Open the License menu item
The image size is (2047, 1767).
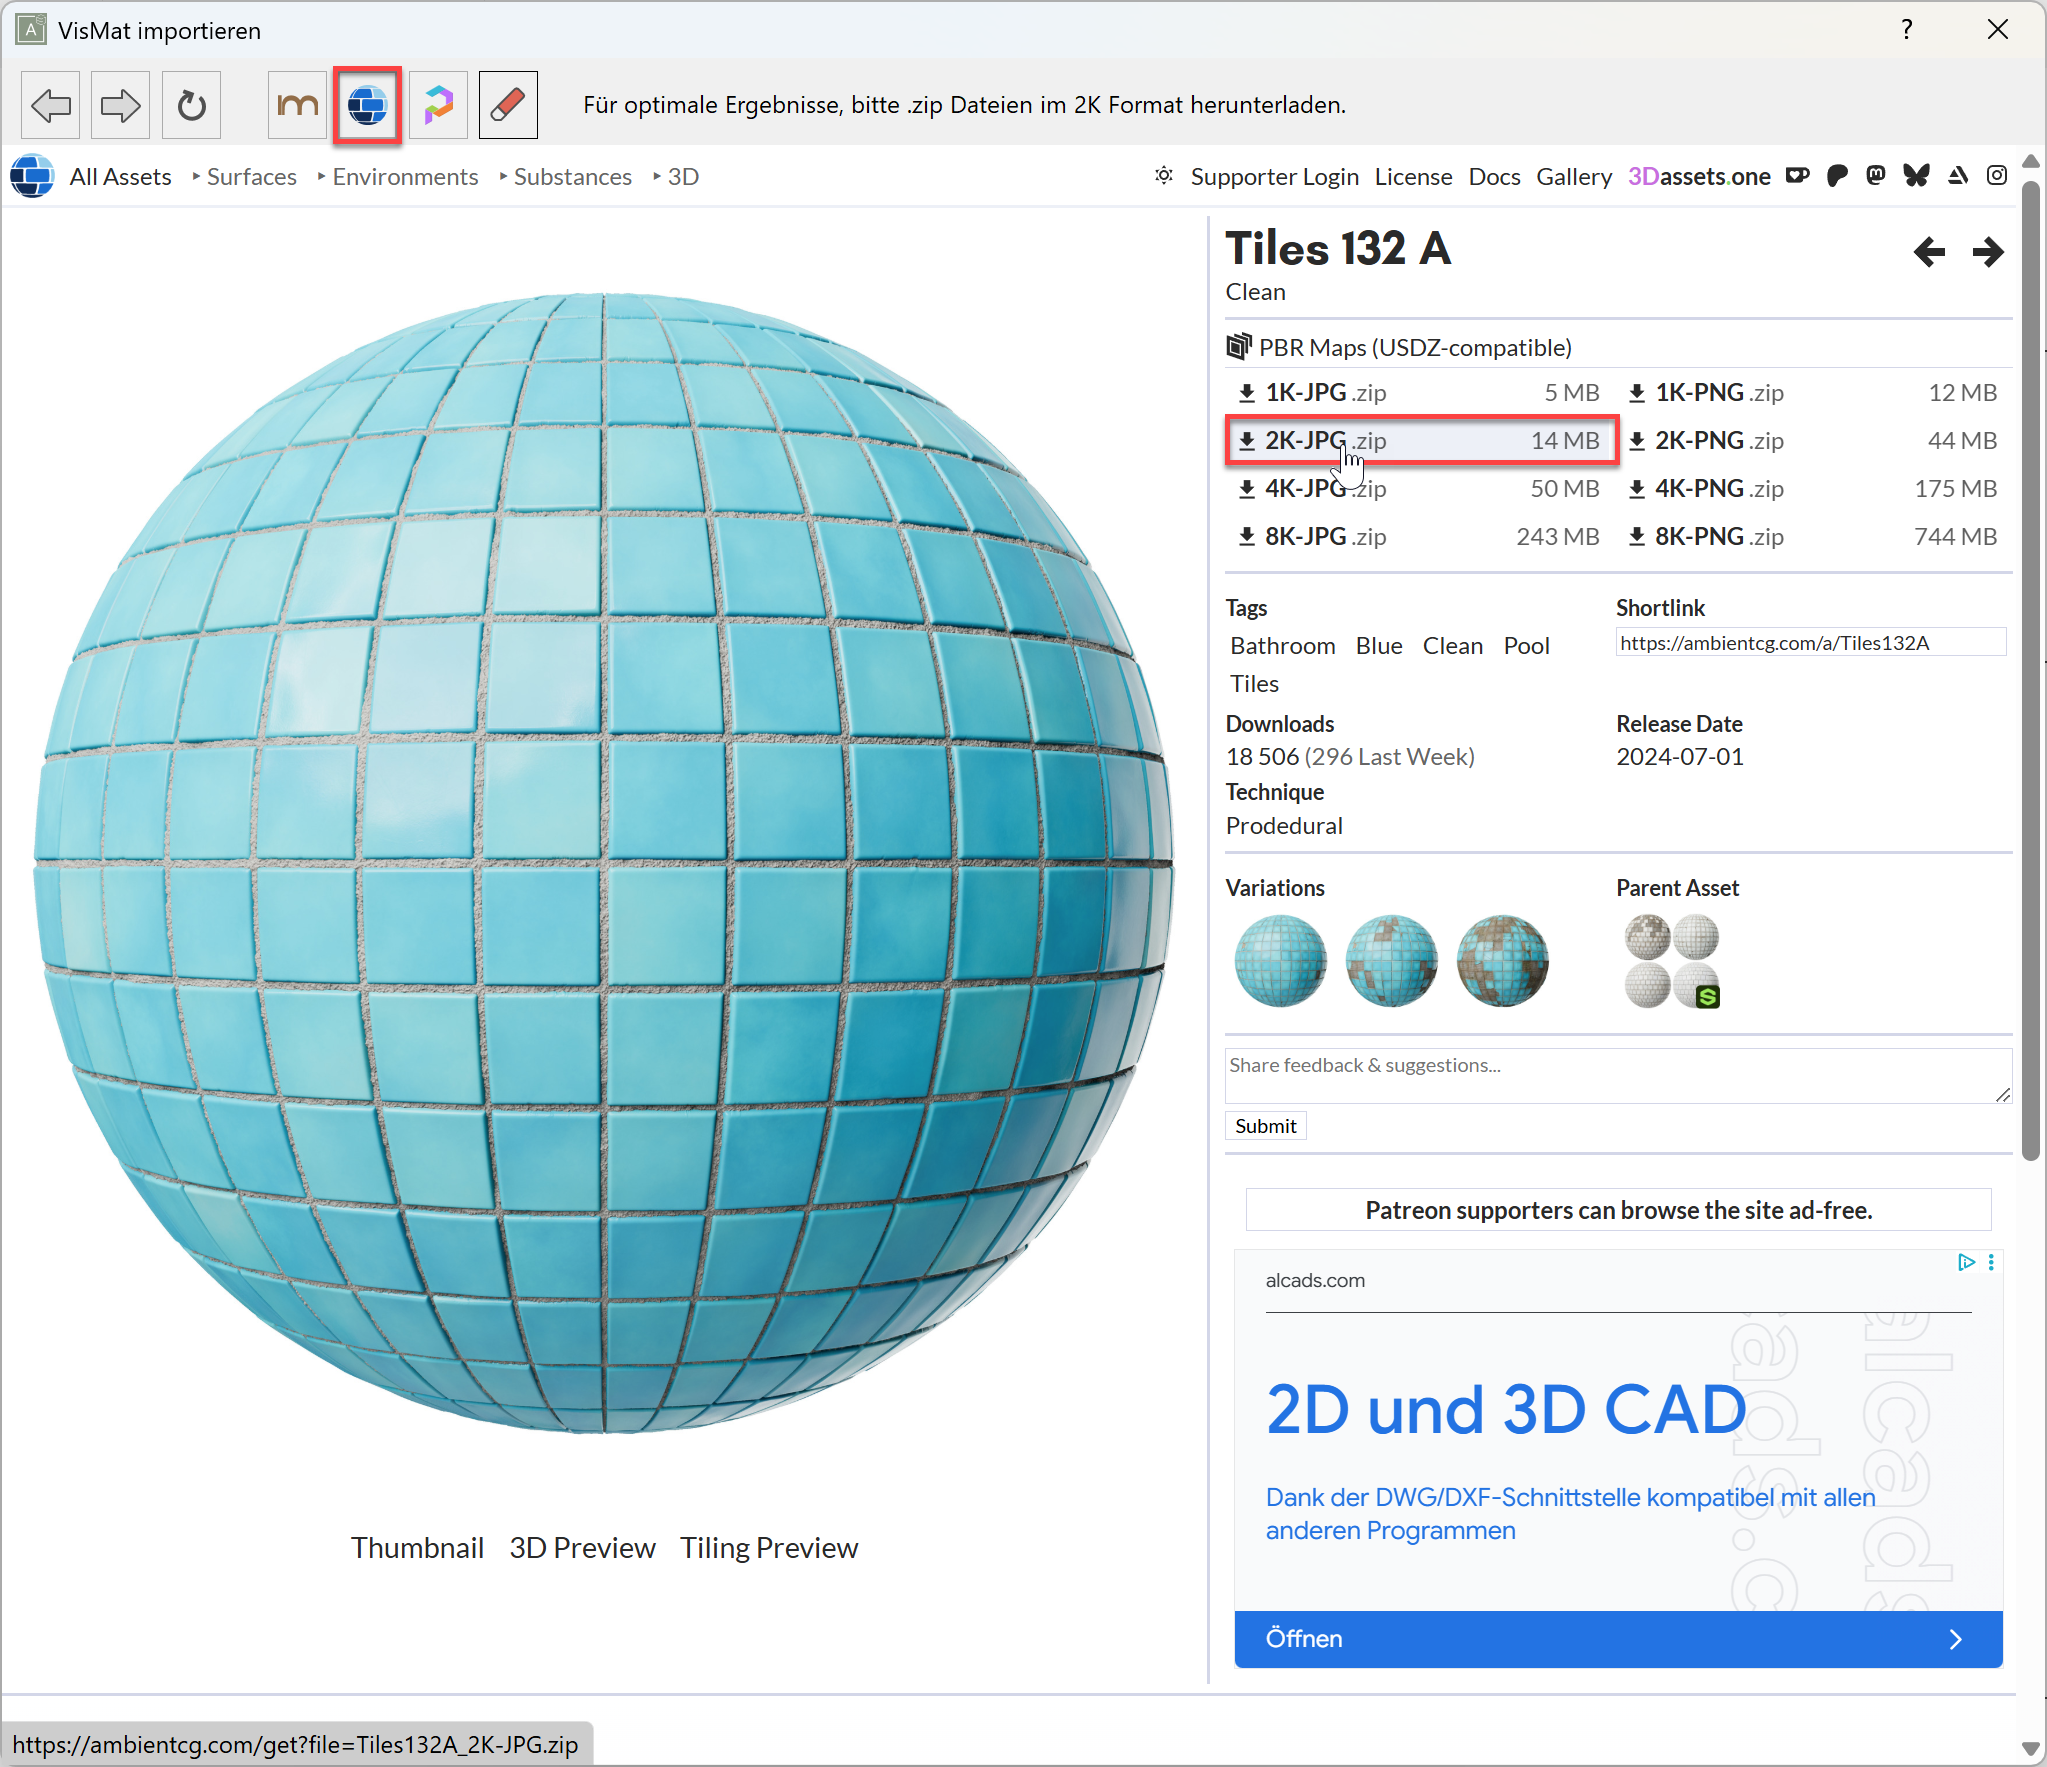pos(1413,177)
